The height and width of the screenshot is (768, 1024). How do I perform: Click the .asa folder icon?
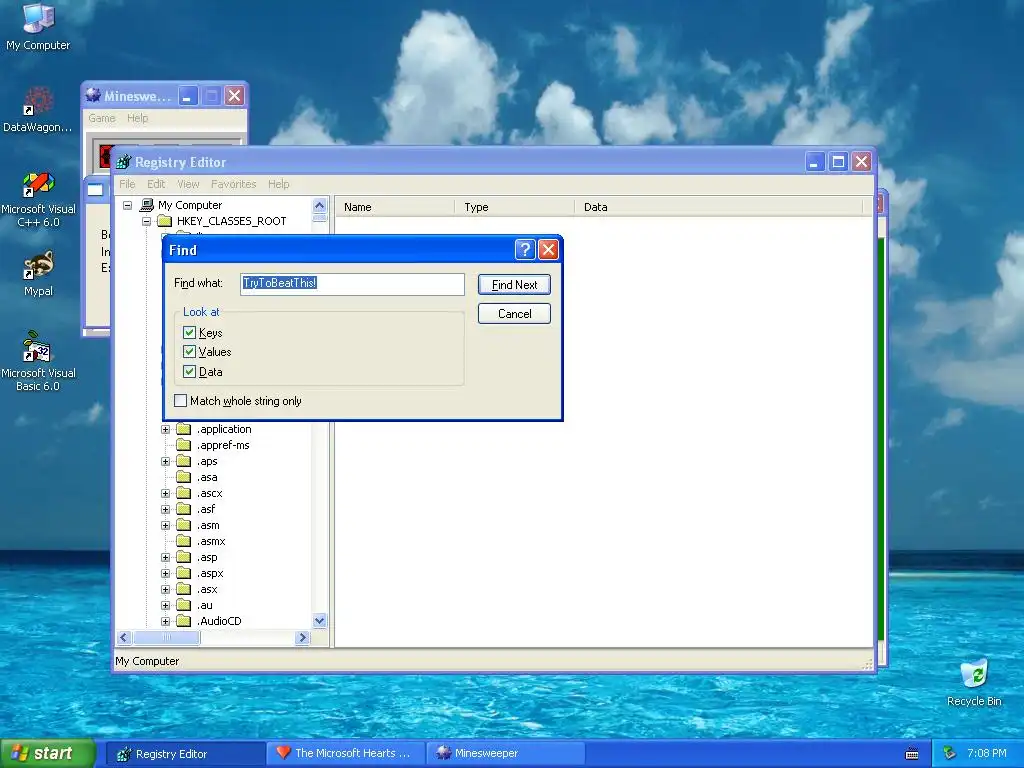pos(184,477)
